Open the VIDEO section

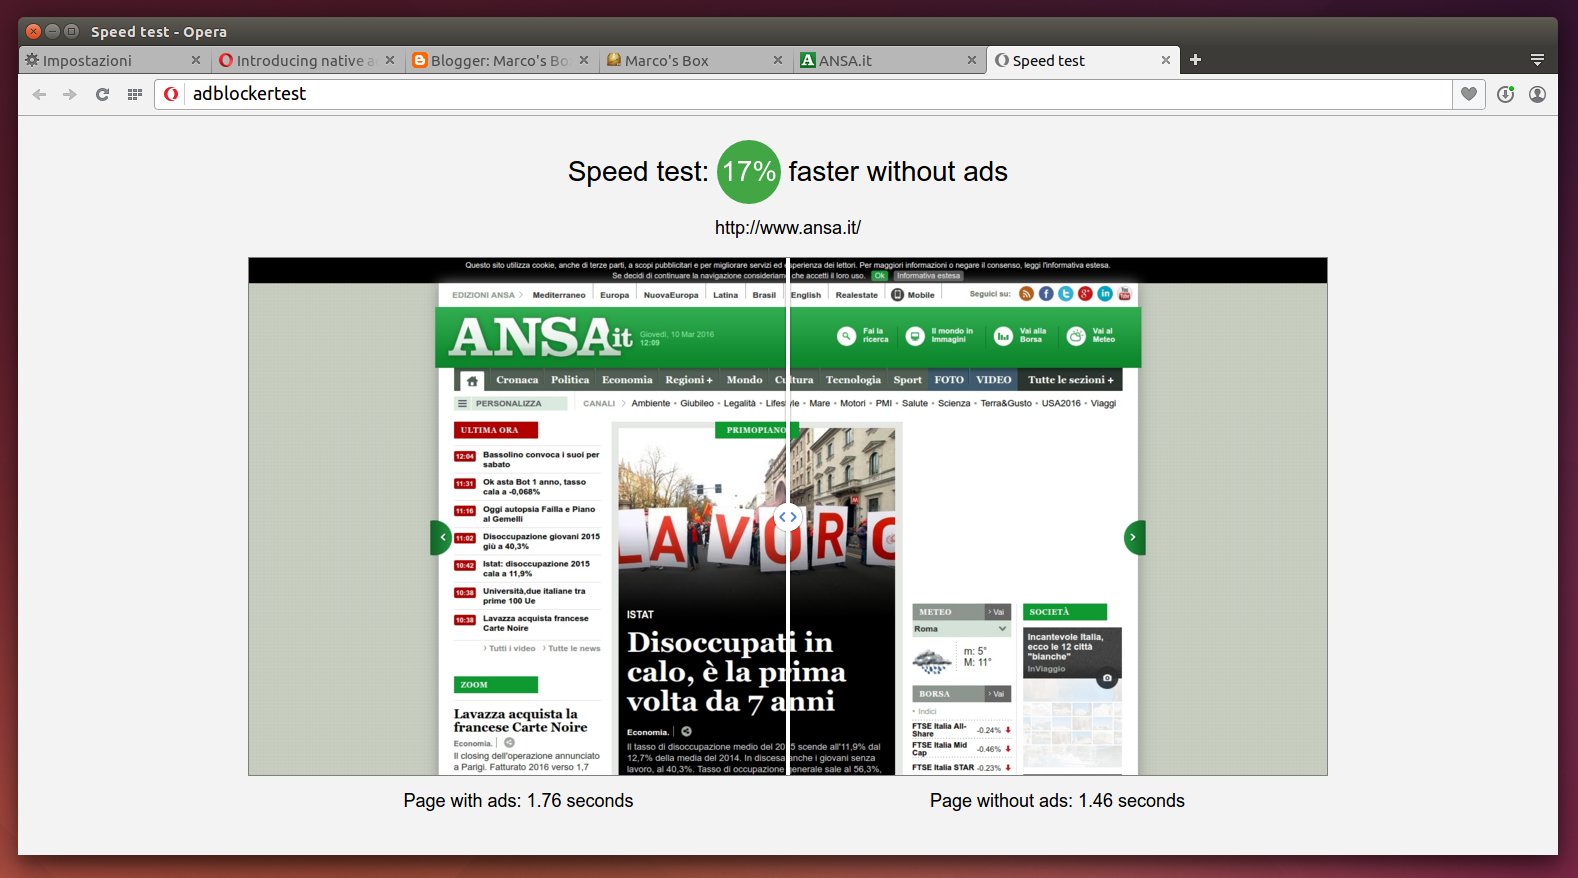click(994, 380)
